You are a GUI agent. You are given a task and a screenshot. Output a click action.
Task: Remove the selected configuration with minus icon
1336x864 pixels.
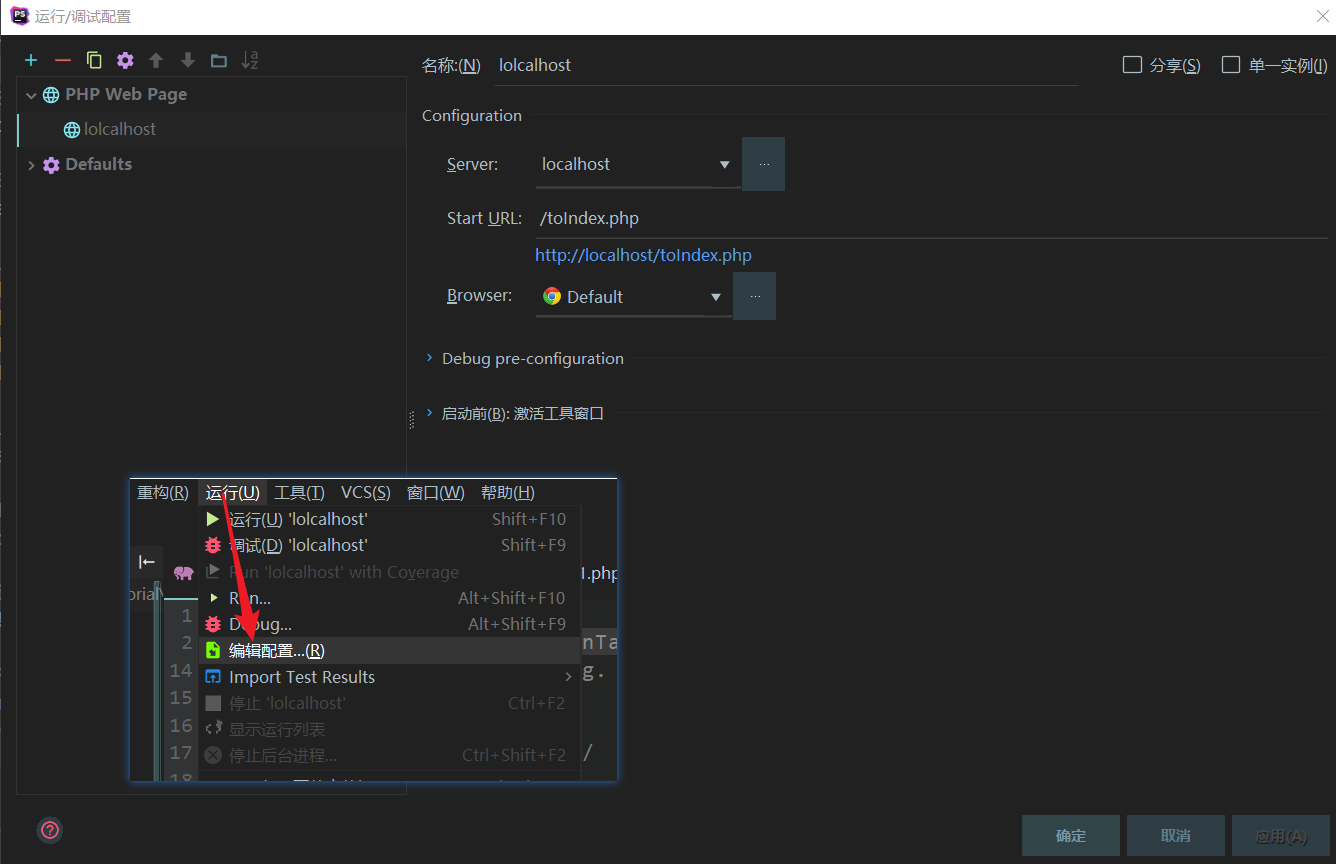pos(63,60)
